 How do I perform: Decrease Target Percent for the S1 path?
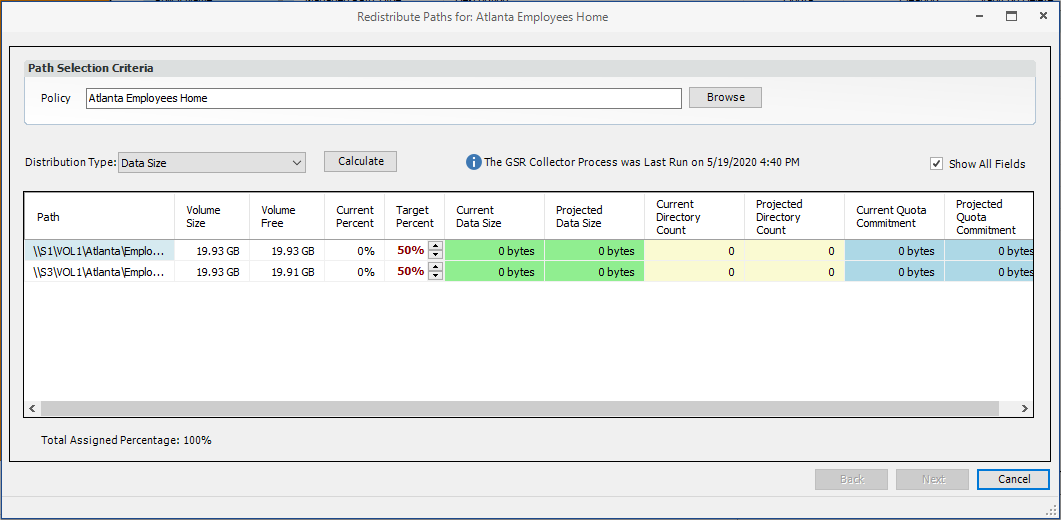436,255
